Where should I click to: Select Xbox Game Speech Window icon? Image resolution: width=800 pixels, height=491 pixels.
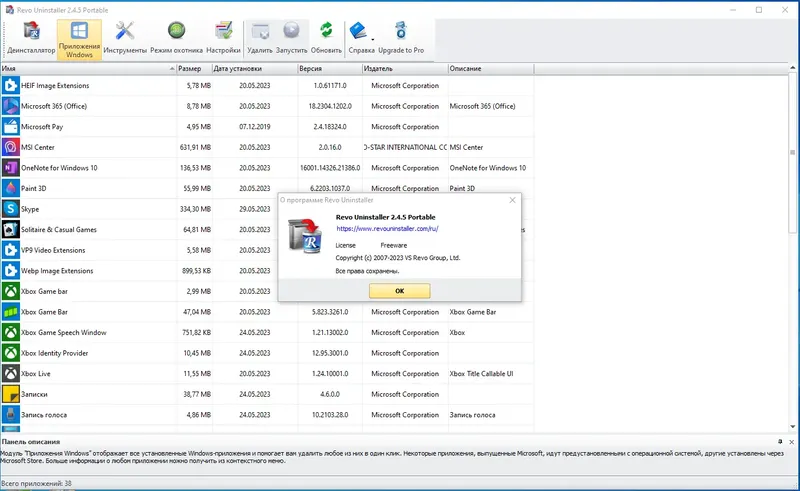coord(11,332)
